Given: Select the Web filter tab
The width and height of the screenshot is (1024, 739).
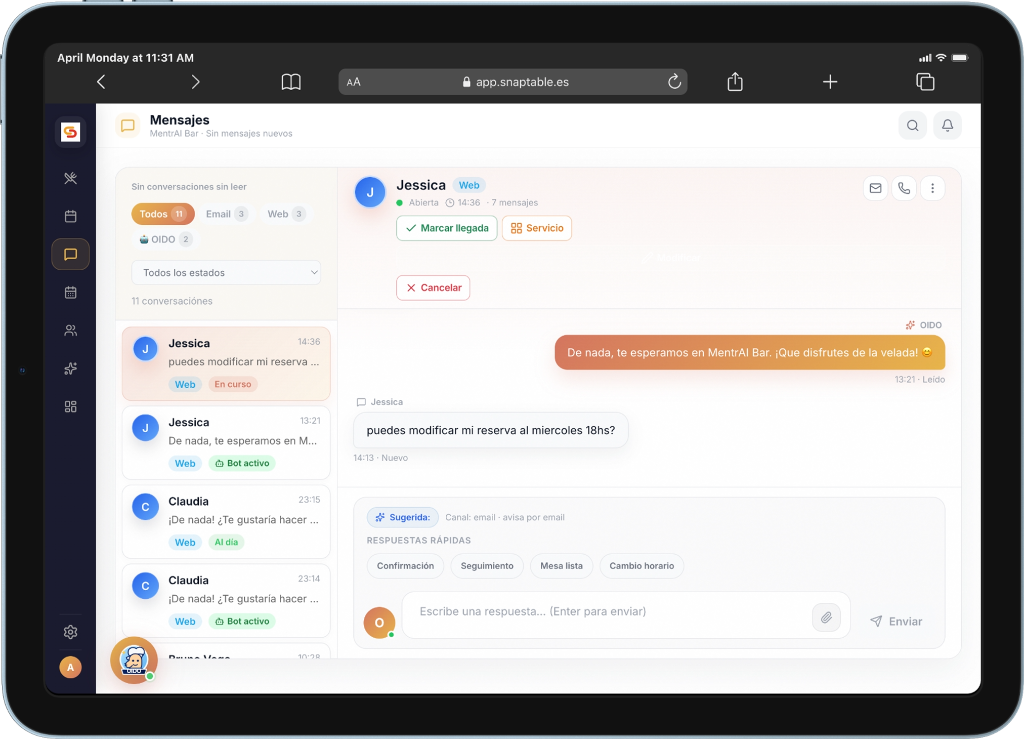Looking at the screenshot, I should (x=285, y=214).
